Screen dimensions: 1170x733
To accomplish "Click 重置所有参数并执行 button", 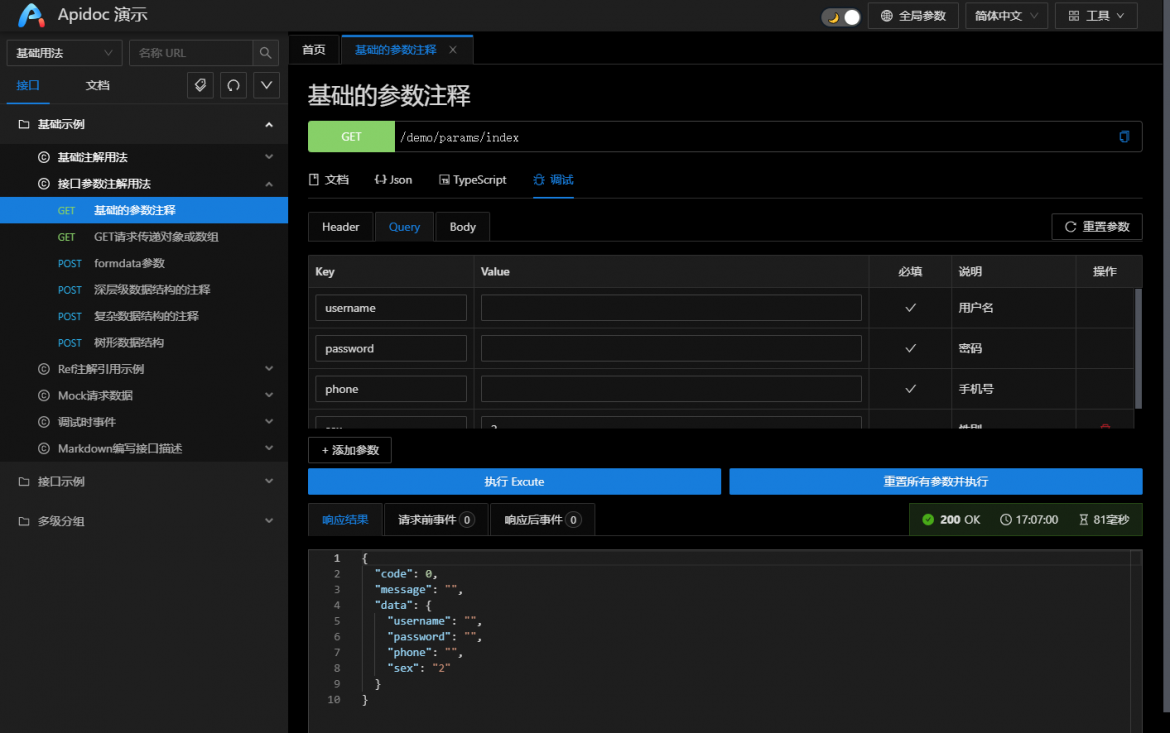I will pos(936,481).
